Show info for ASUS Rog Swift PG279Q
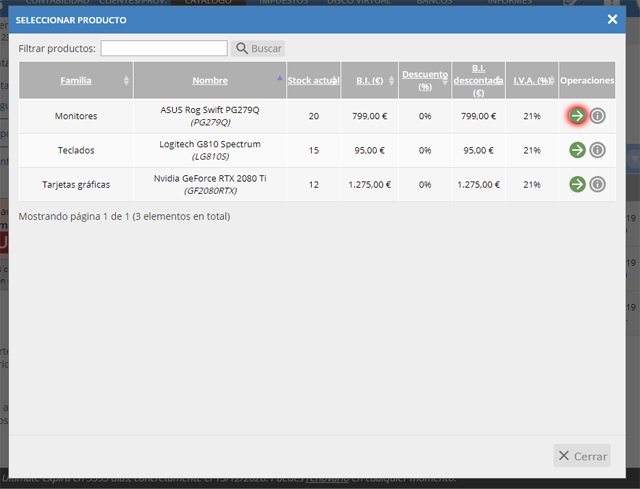Screen dimensions: 640x489 (x=597, y=116)
